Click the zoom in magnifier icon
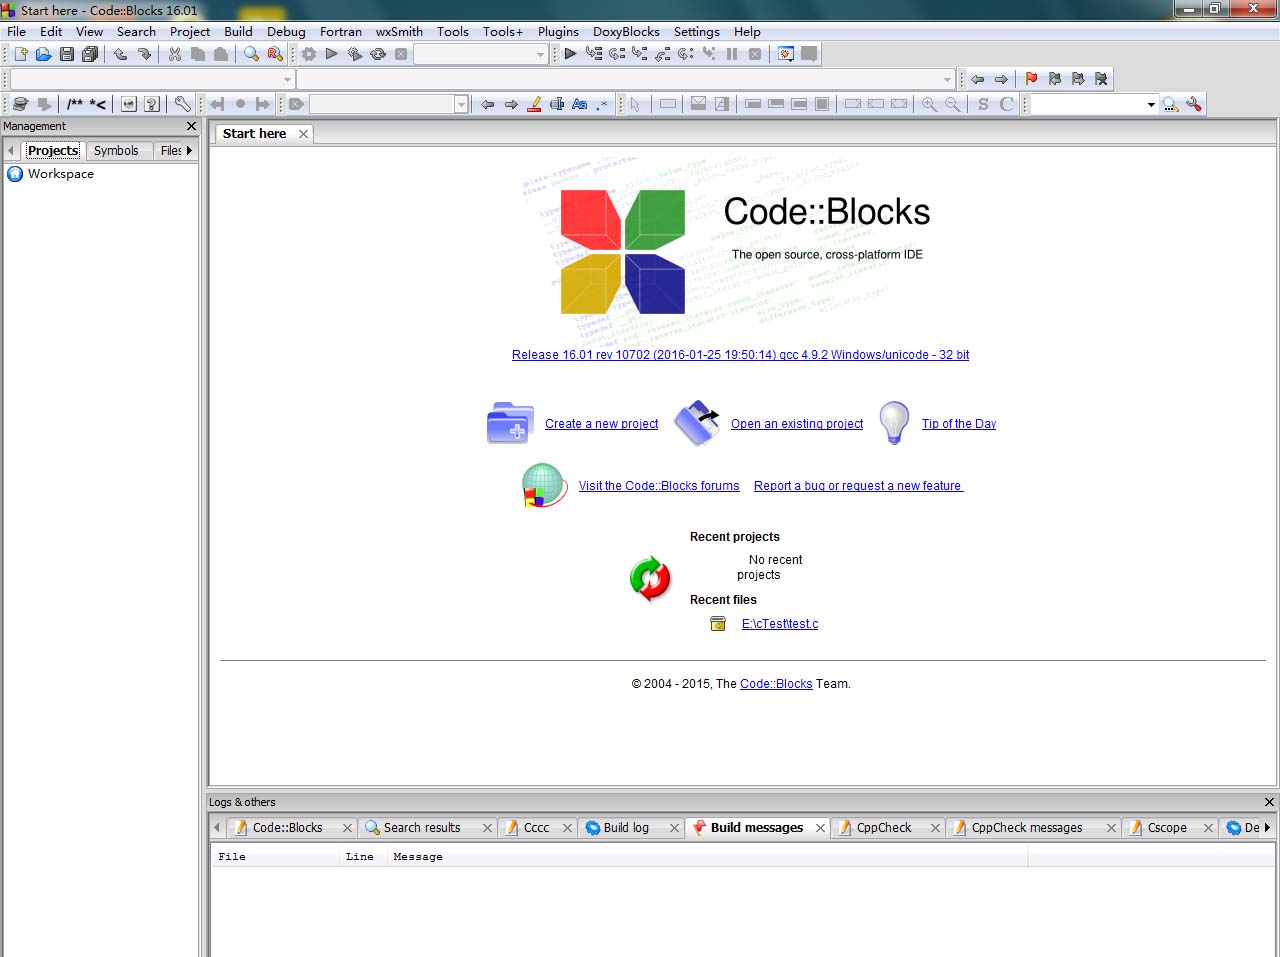Image resolution: width=1280 pixels, height=957 pixels. pos(929,104)
